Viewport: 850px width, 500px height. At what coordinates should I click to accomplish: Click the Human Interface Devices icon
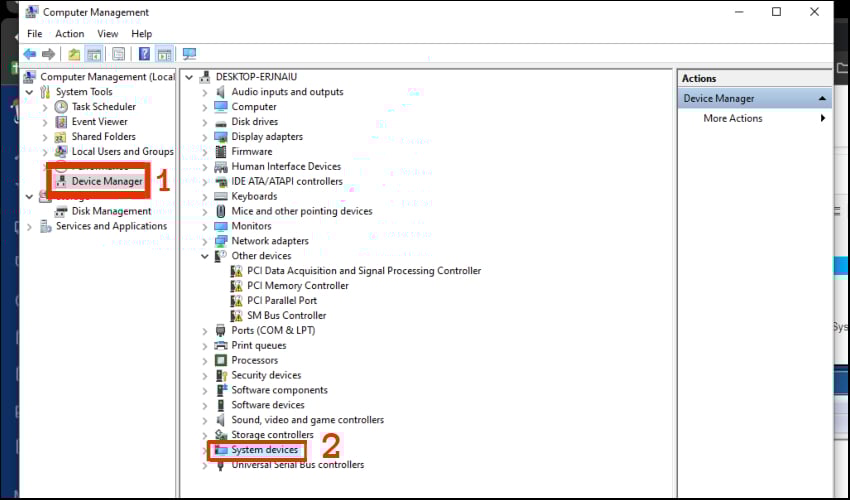pyautogui.click(x=221, y=166)
